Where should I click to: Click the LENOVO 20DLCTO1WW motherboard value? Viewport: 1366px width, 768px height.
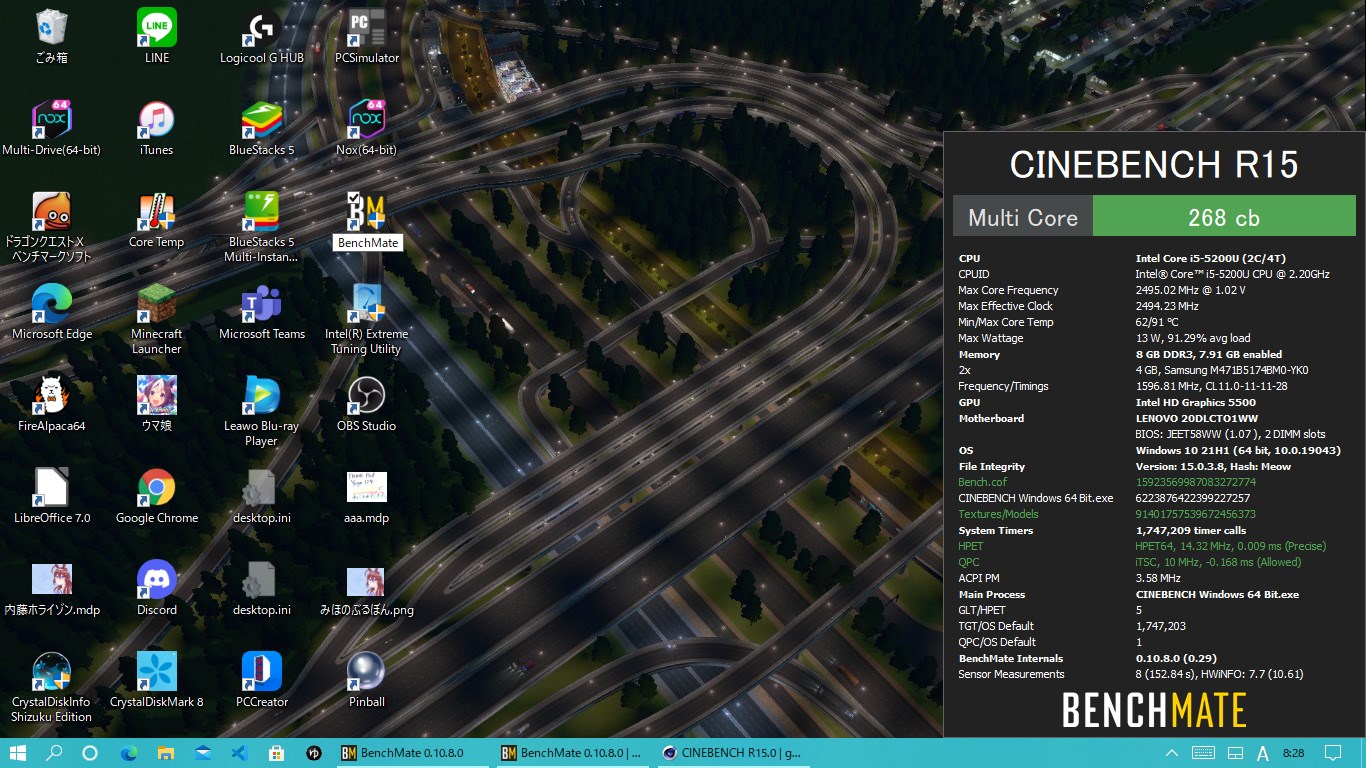(1197, 418)
